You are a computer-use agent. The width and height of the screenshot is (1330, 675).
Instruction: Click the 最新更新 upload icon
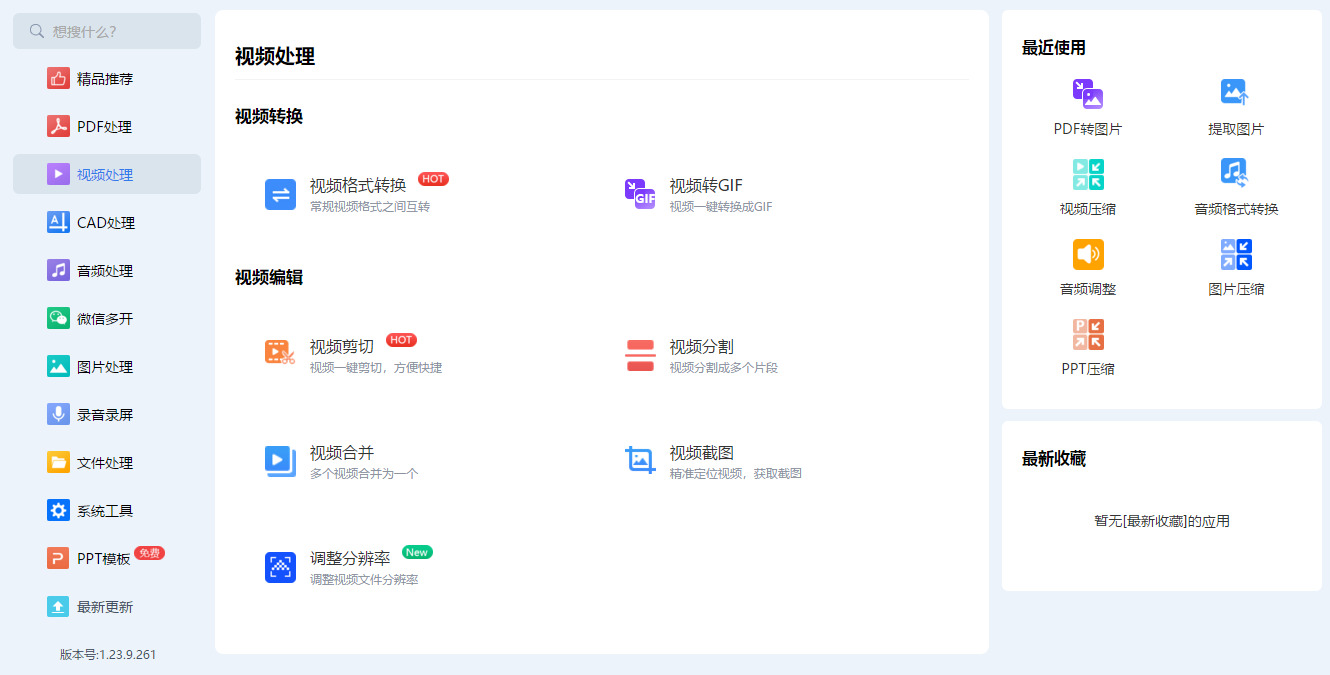[58, 607]
